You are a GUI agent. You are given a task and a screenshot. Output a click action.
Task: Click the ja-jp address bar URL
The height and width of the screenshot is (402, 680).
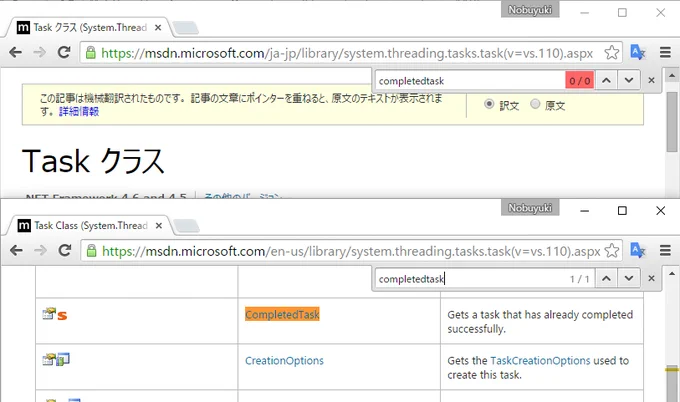point(347,53)
